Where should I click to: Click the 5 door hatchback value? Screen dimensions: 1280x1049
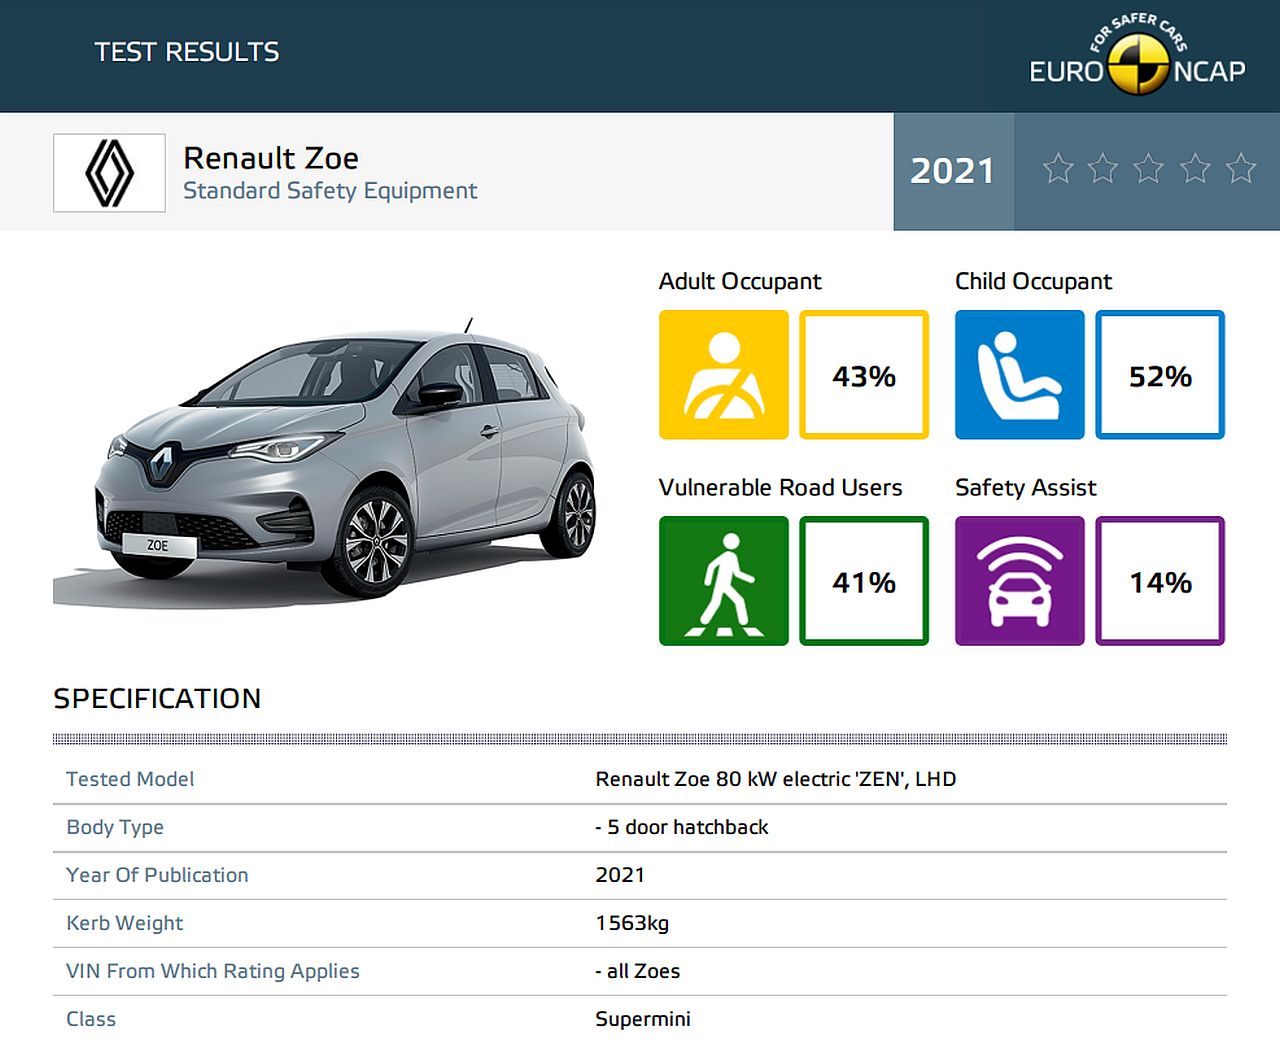click(x=682, y=827)
